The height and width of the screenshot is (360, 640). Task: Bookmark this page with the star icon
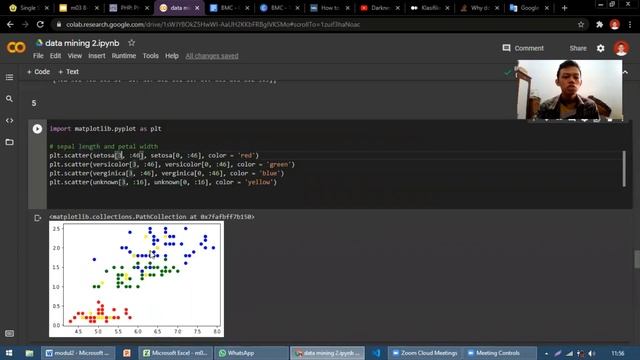pyautogui.click(x=581, y=24)
